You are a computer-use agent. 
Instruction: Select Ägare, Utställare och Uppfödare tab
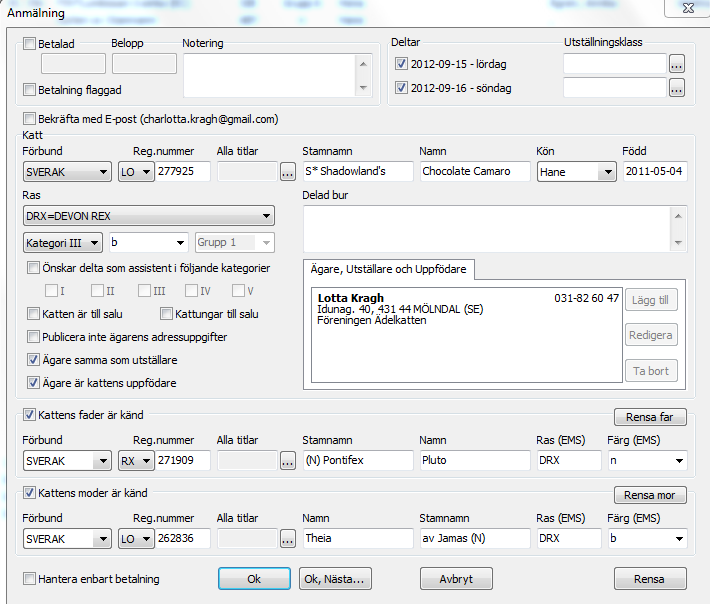coord(389,269)
